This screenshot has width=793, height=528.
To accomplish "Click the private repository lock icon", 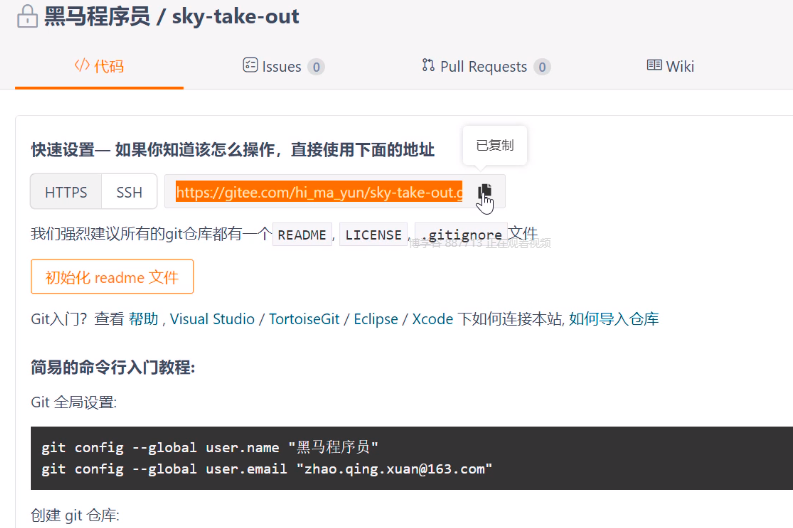I will click(27, 16).
